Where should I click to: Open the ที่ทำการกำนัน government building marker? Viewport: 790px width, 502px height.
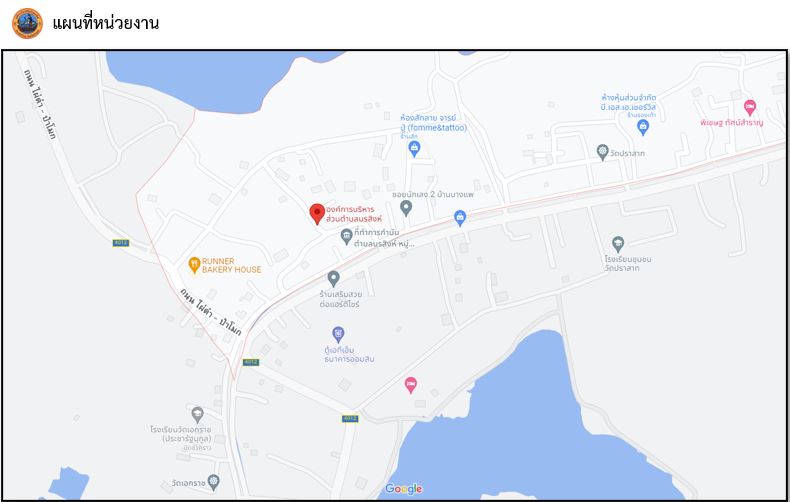point(346,236)
